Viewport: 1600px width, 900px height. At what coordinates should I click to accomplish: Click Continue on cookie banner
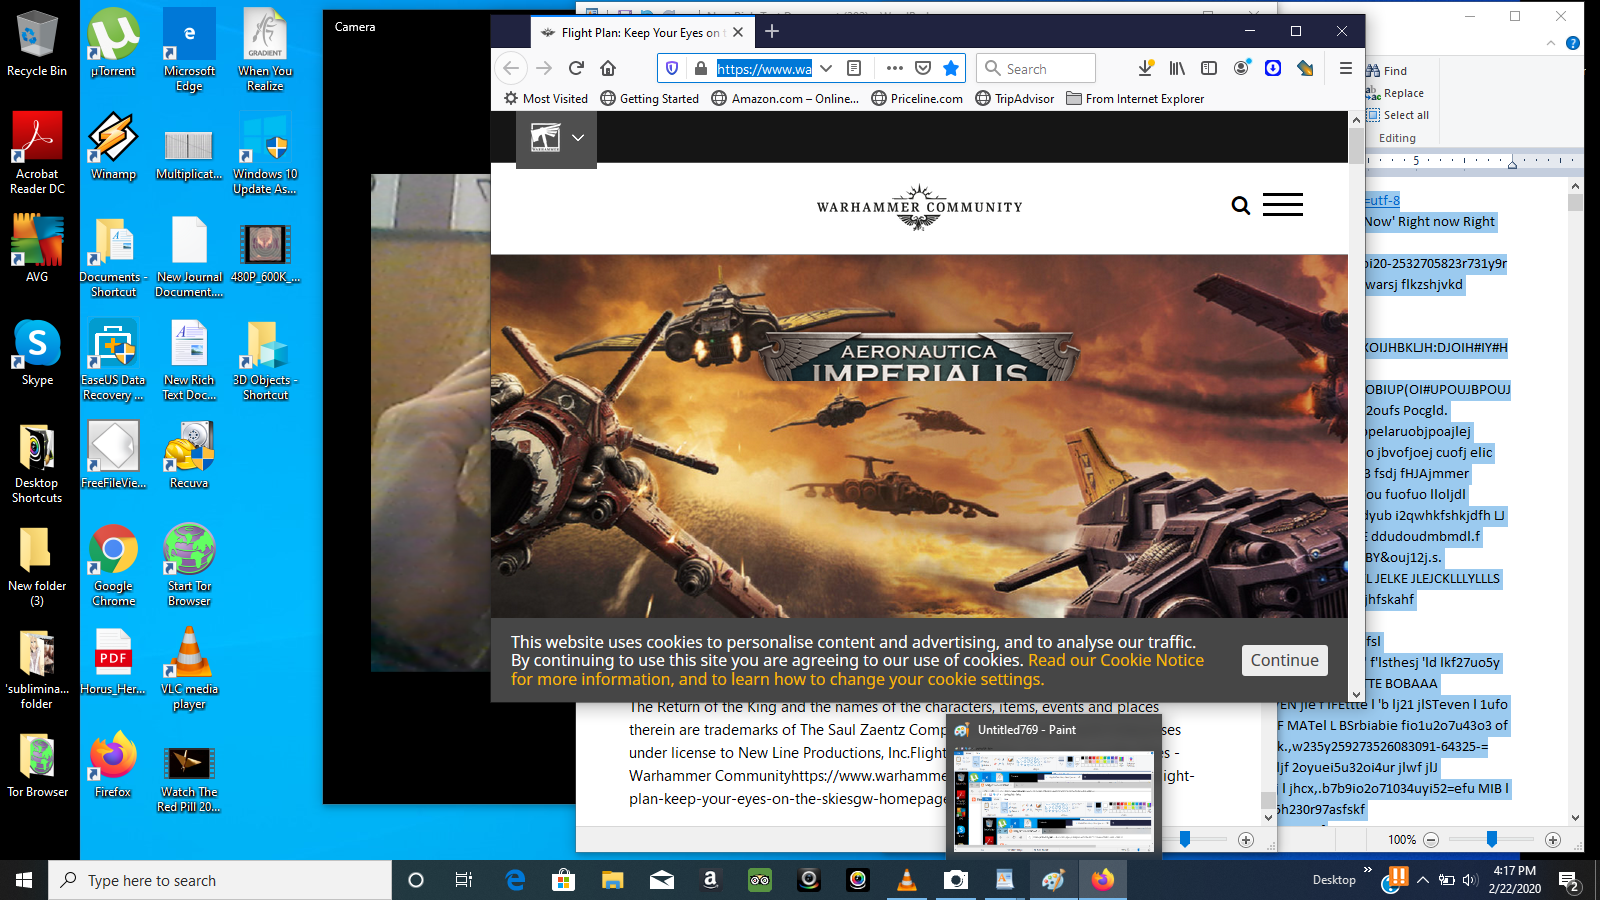1285,660
